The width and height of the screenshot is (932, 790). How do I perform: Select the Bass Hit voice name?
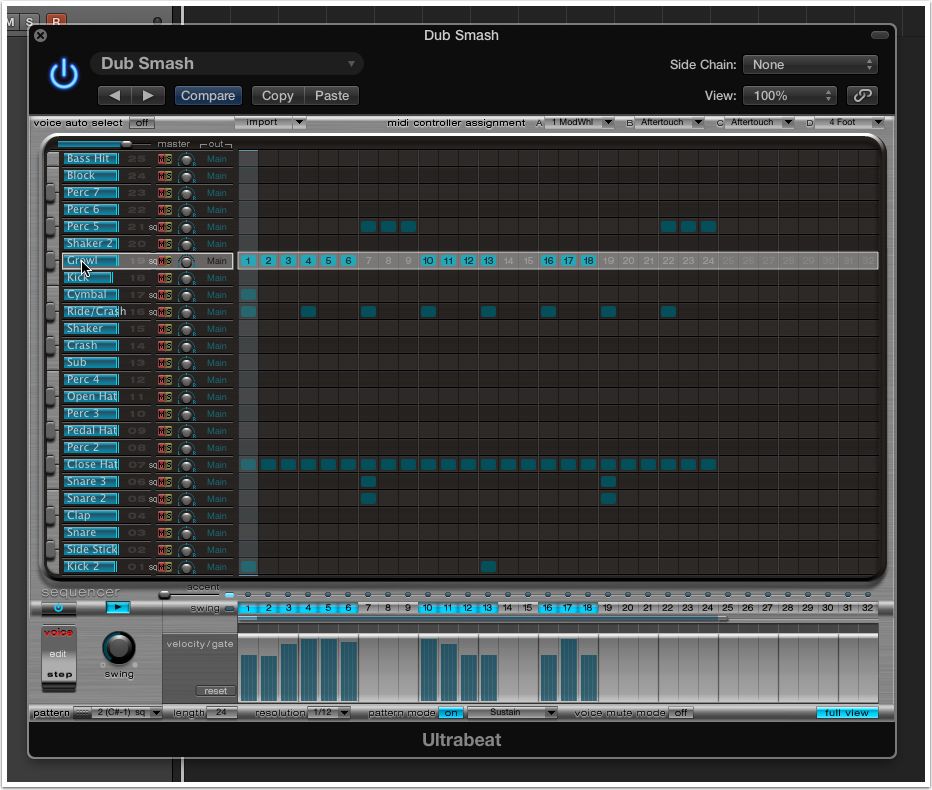coord(91,159)
